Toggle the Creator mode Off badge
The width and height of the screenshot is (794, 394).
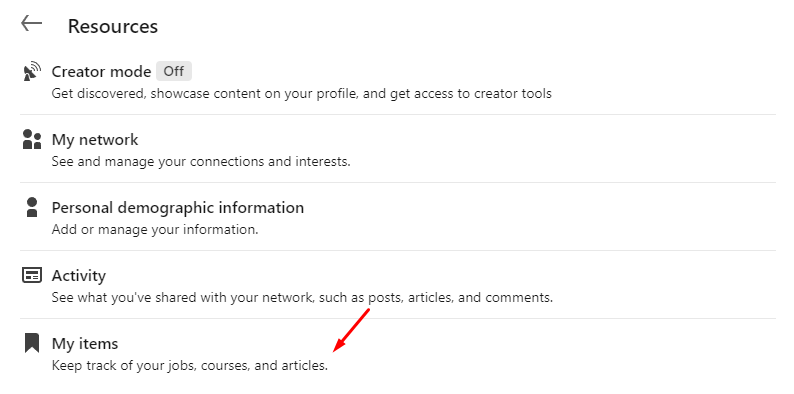coord(174,71)
